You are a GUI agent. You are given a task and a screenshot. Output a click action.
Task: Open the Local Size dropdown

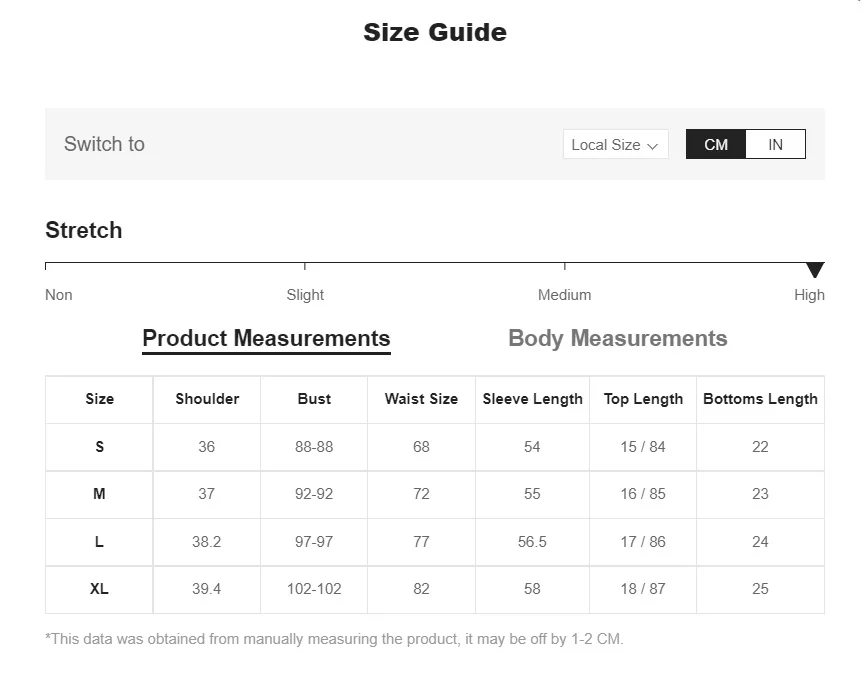[615, 144]
